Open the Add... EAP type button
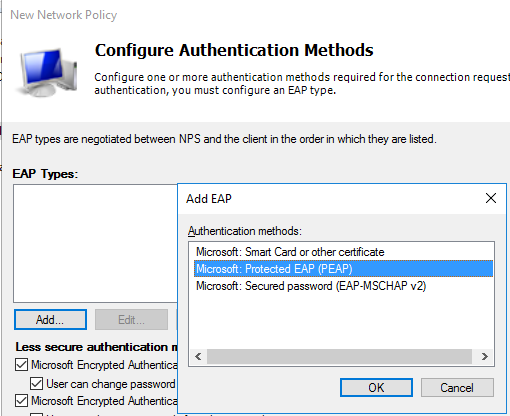 [50, 320]
